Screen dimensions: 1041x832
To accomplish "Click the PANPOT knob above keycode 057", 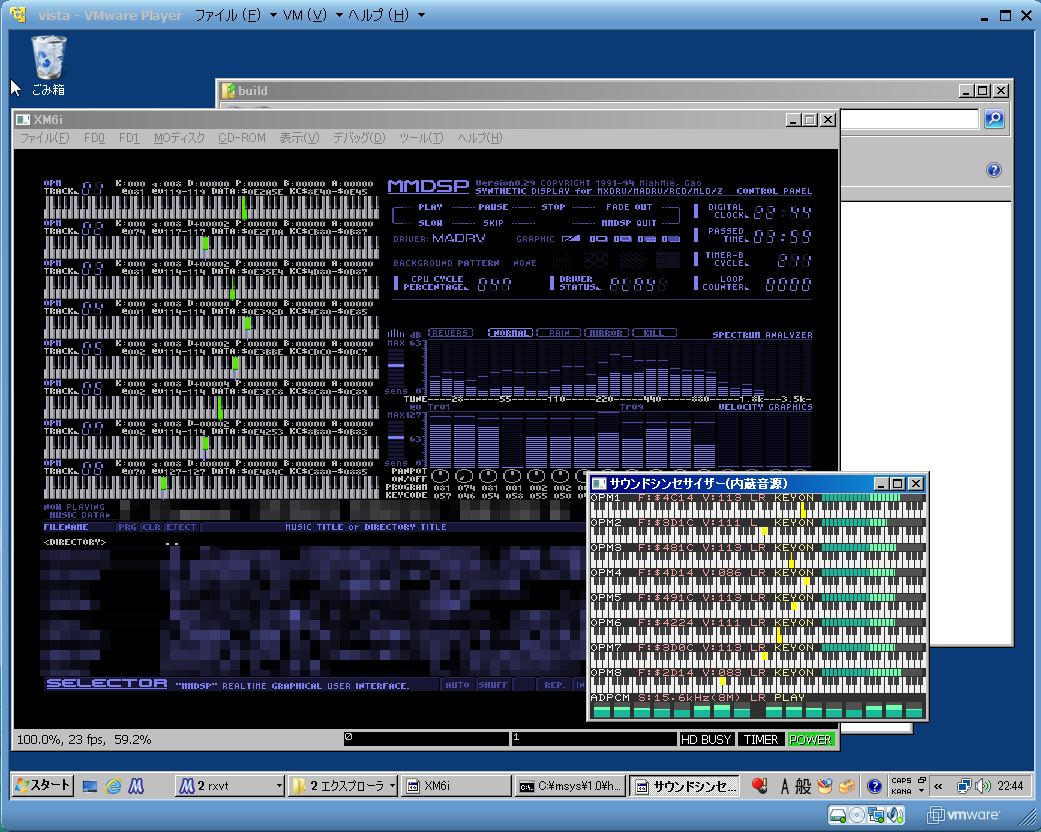I will (440, 476).
